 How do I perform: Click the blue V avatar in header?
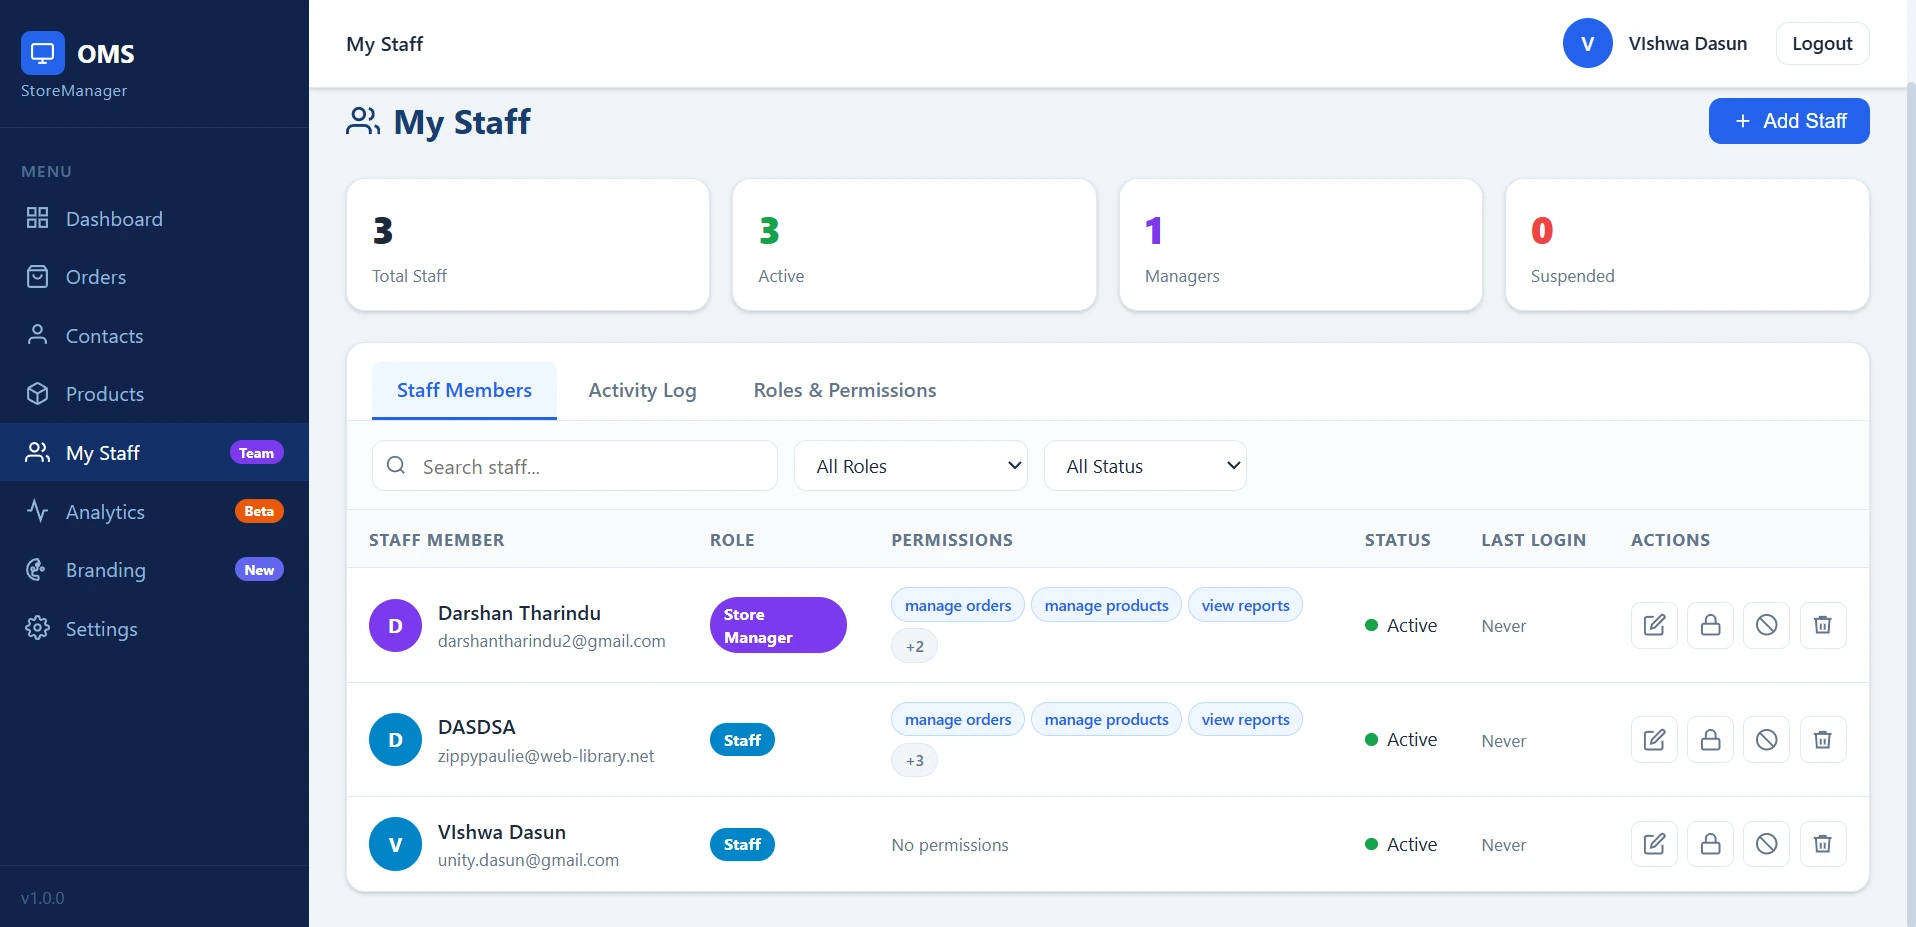pos(1587,44)
